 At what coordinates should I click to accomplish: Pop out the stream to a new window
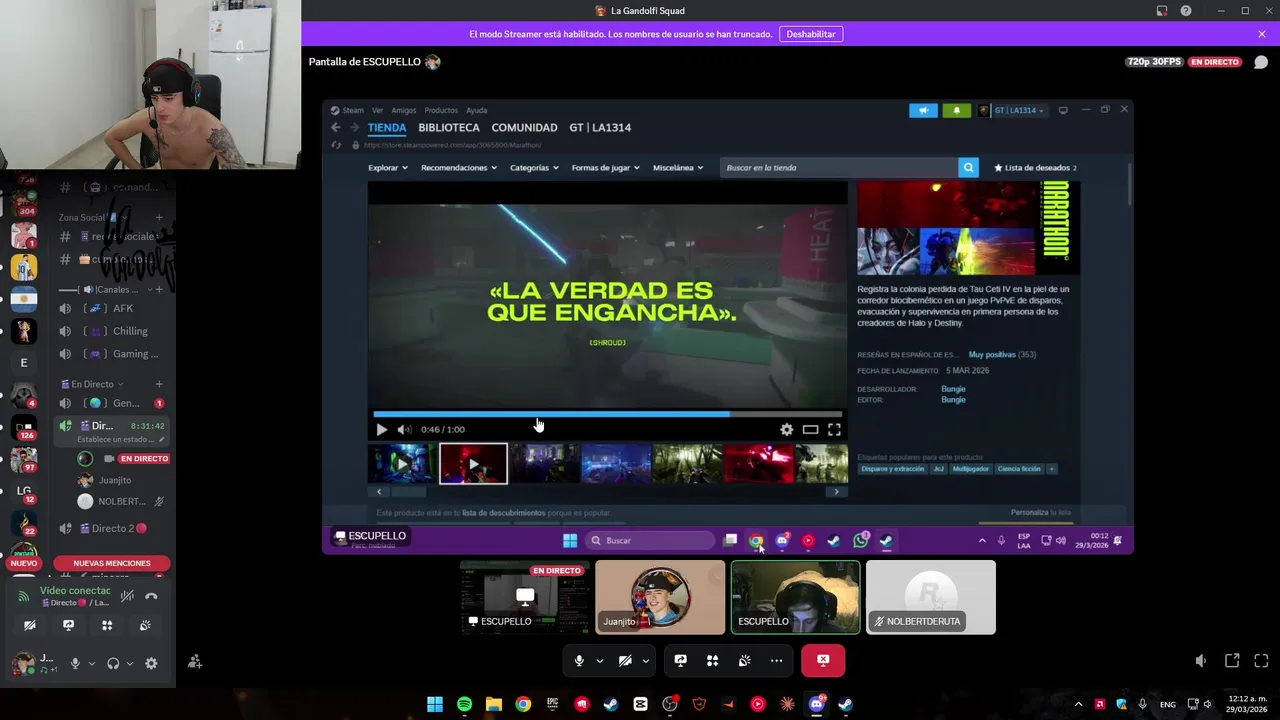point(1232,661)
